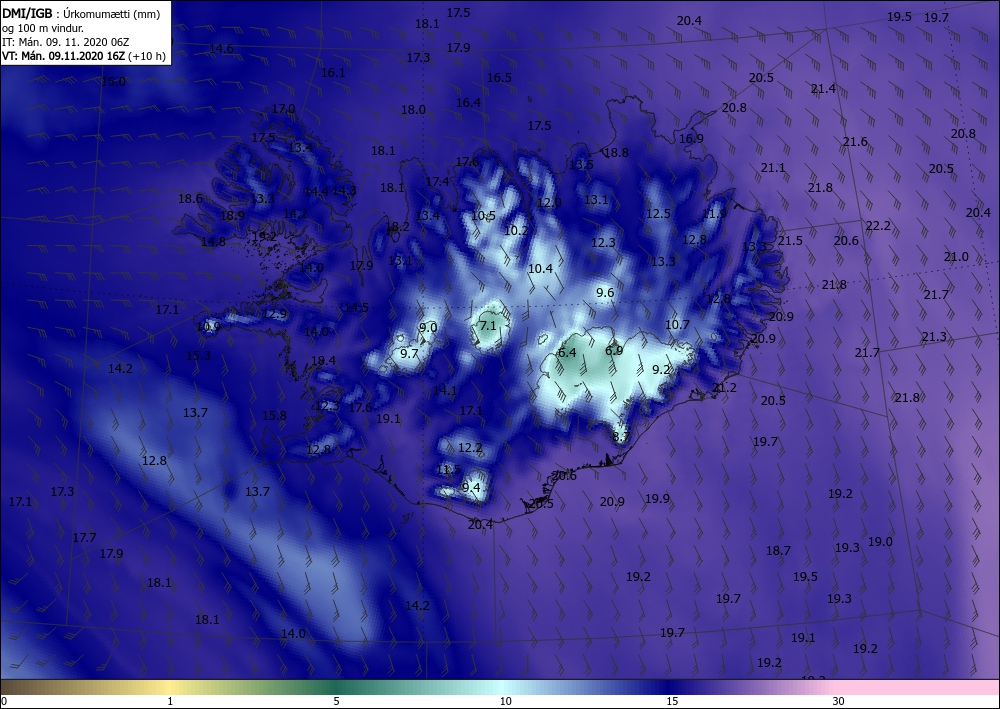
Task: Click the color scale label "30"
Action: coord(839,701)
